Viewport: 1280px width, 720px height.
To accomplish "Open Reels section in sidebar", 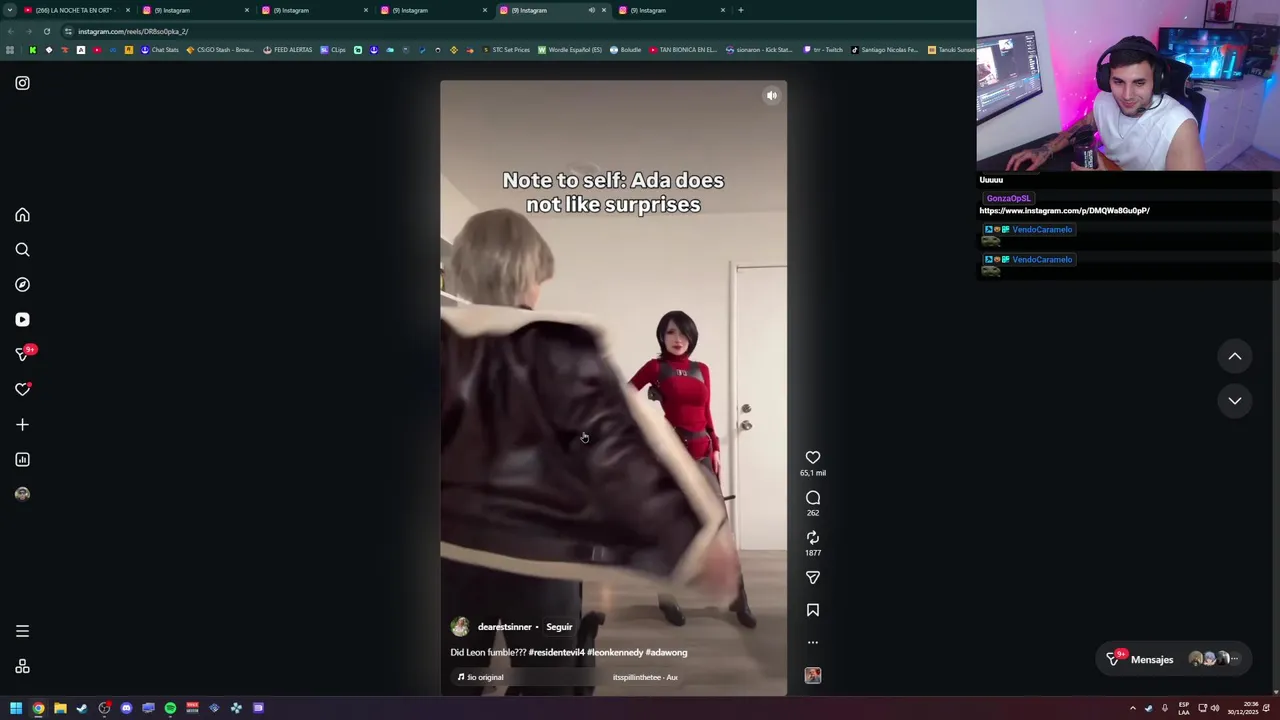I will (x=22, y=320).
